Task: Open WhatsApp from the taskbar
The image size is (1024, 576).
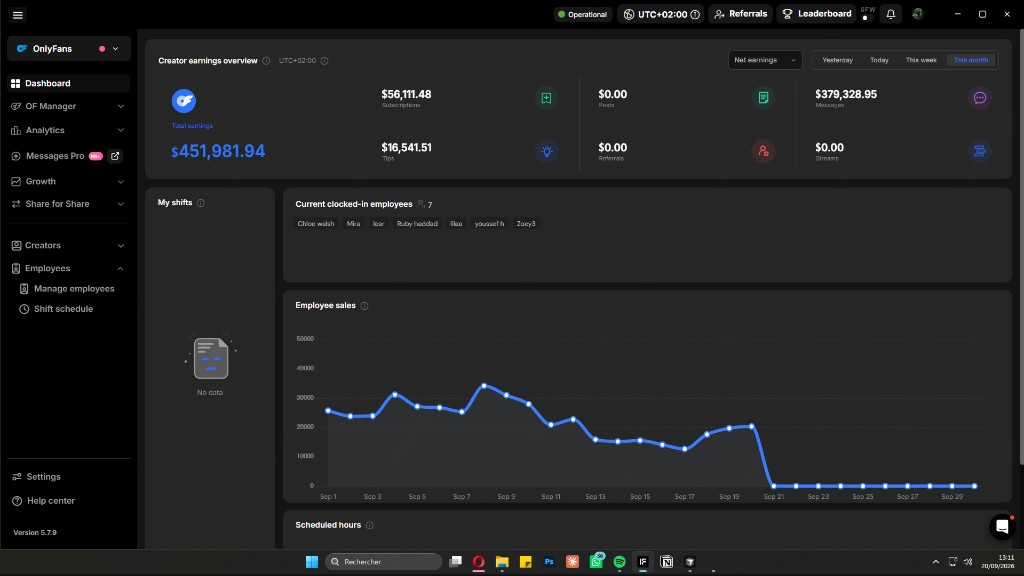Action: click(596, 561)
